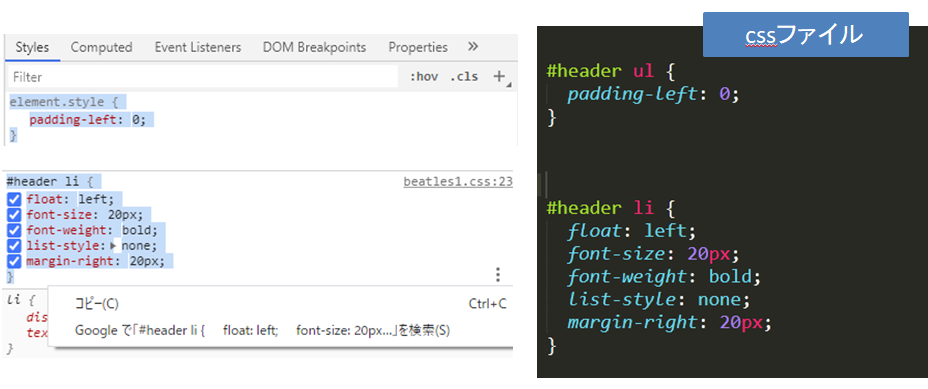This screenshot has width=928, height=389.
Task: Add new style rule with plus icon
Action: click(x=499, y=76)
